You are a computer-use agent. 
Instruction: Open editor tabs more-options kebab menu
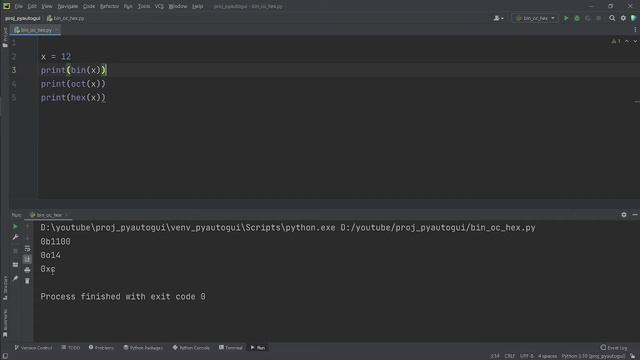click(x=635, y=30)
